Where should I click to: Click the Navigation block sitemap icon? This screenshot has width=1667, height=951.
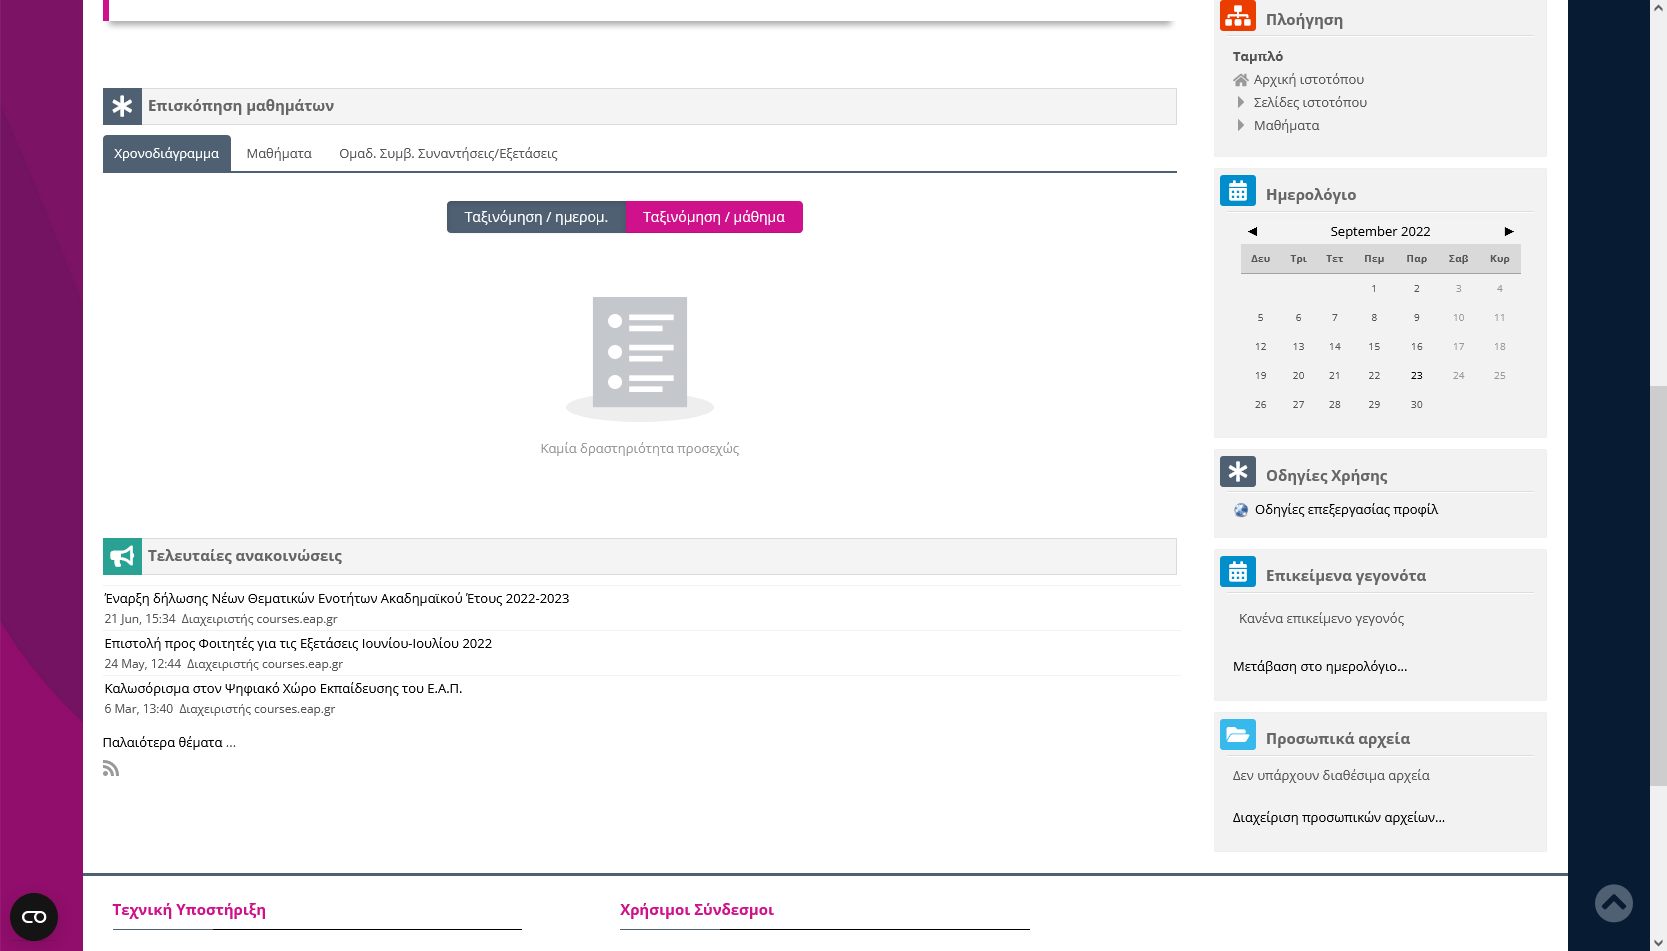click(x=1238, y=17)
